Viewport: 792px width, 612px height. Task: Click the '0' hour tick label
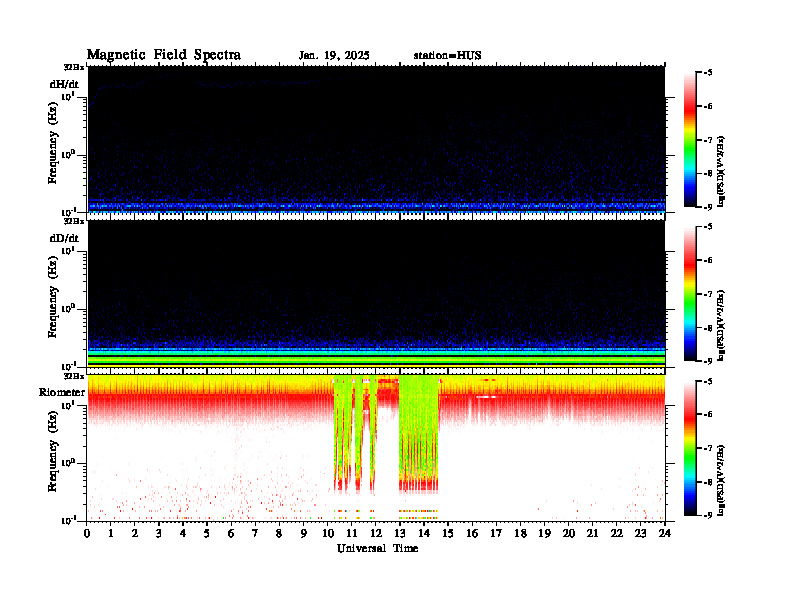pos(87,533)
